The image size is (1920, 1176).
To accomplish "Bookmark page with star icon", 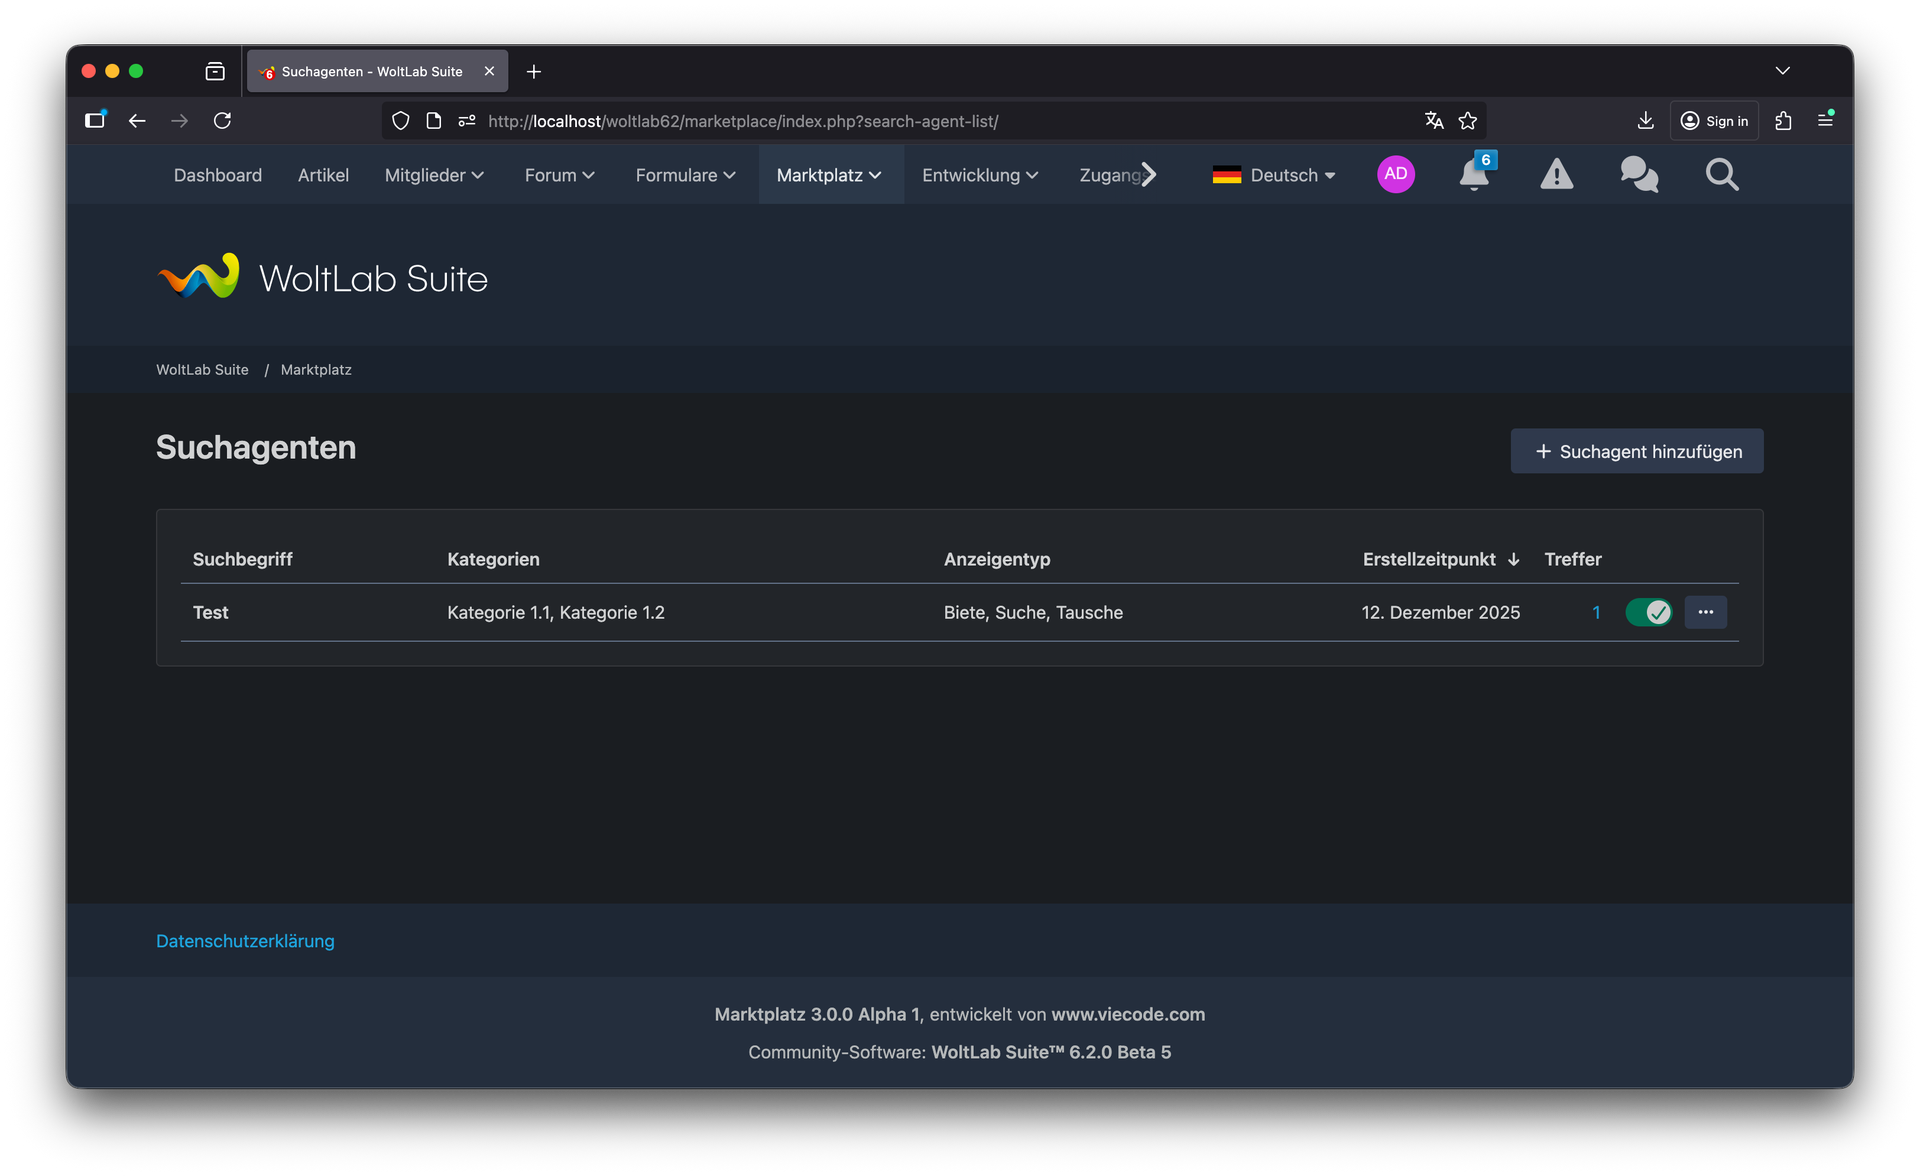I will point(1468,121).
